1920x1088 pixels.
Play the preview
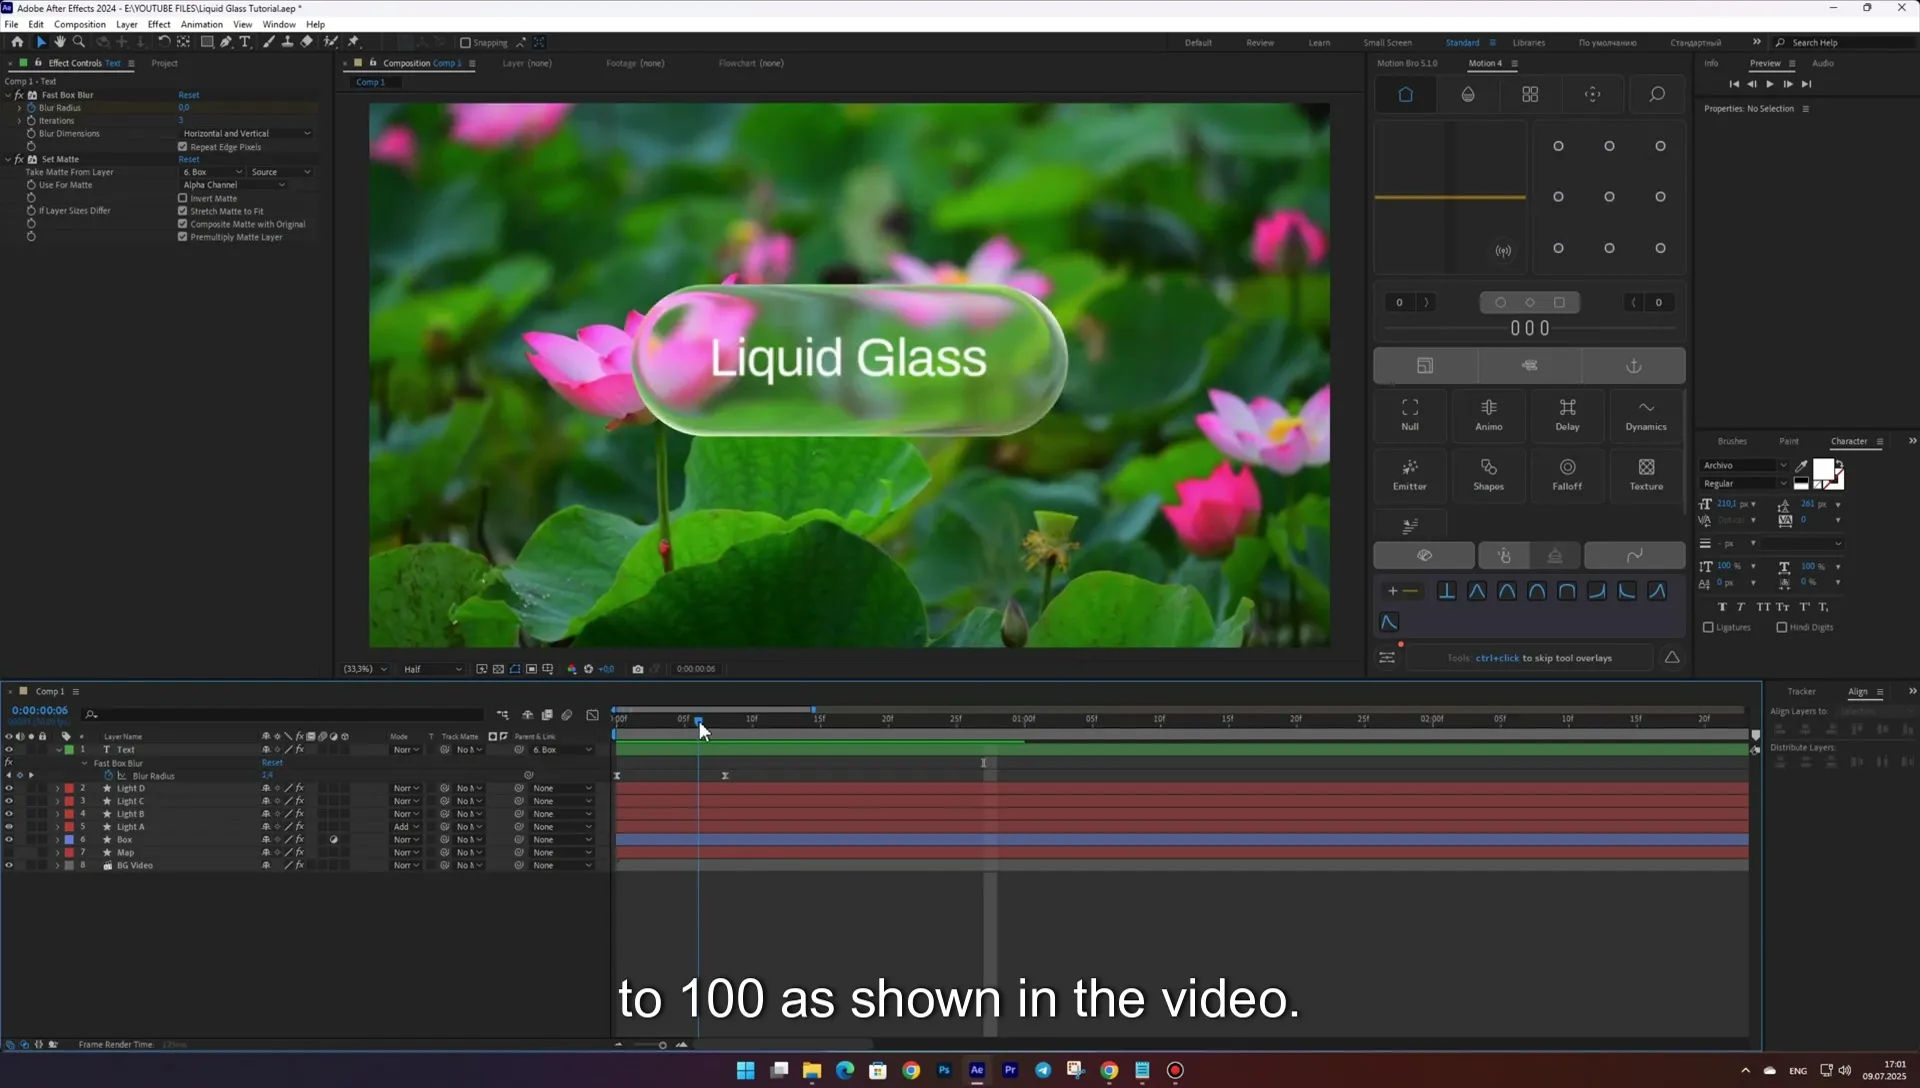(x=1770, y=84)
